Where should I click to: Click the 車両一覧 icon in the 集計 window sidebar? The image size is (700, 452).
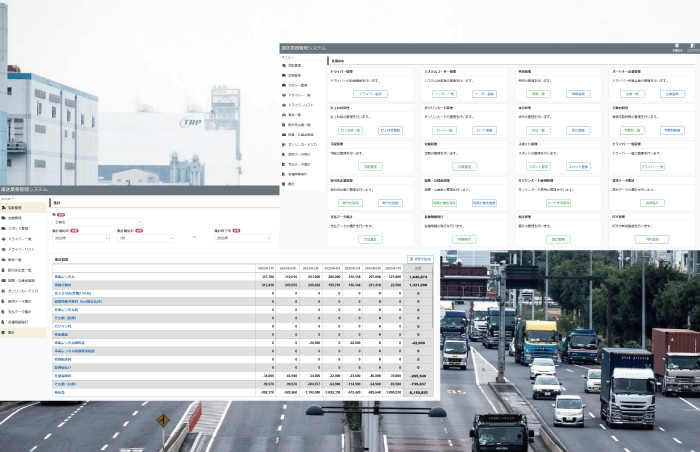point(5,259)
